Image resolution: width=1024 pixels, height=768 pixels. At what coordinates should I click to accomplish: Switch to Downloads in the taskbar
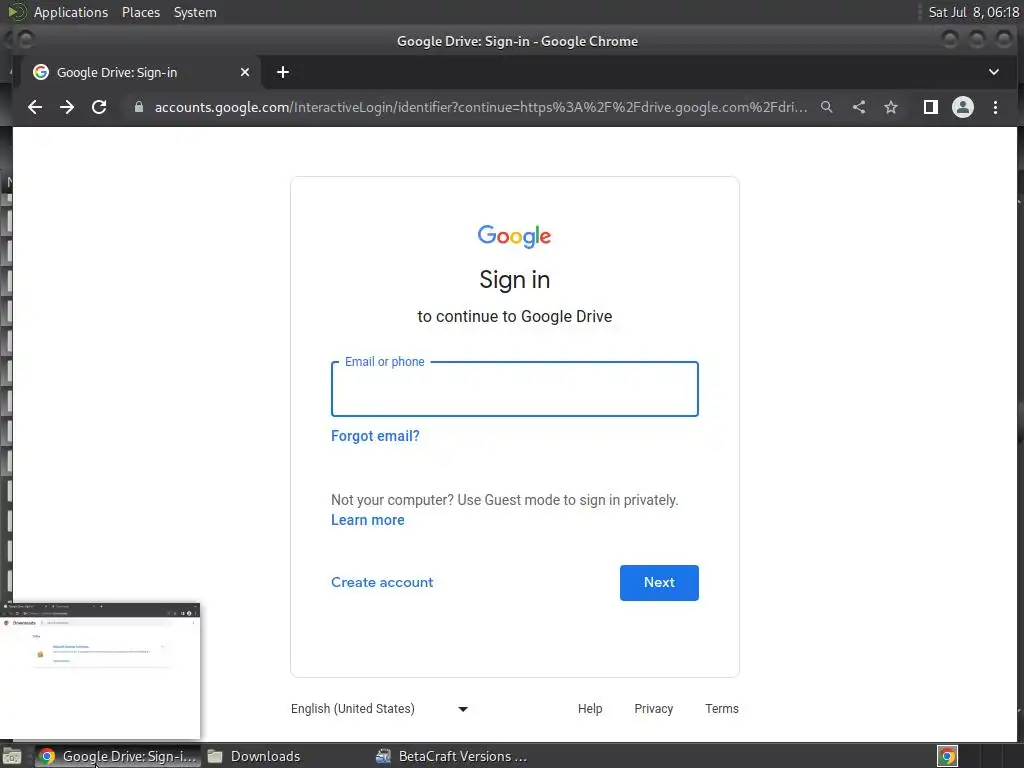pyautogui.click(x=255, y=756)
